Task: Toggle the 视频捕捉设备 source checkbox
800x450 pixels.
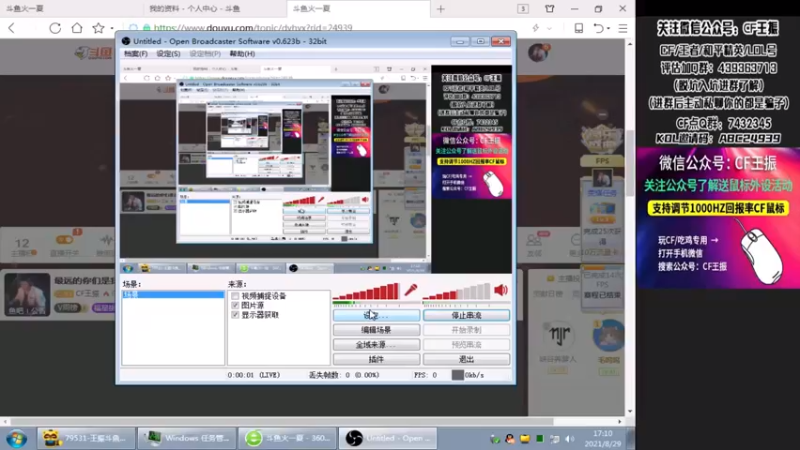Action: [x=235, y=296]
